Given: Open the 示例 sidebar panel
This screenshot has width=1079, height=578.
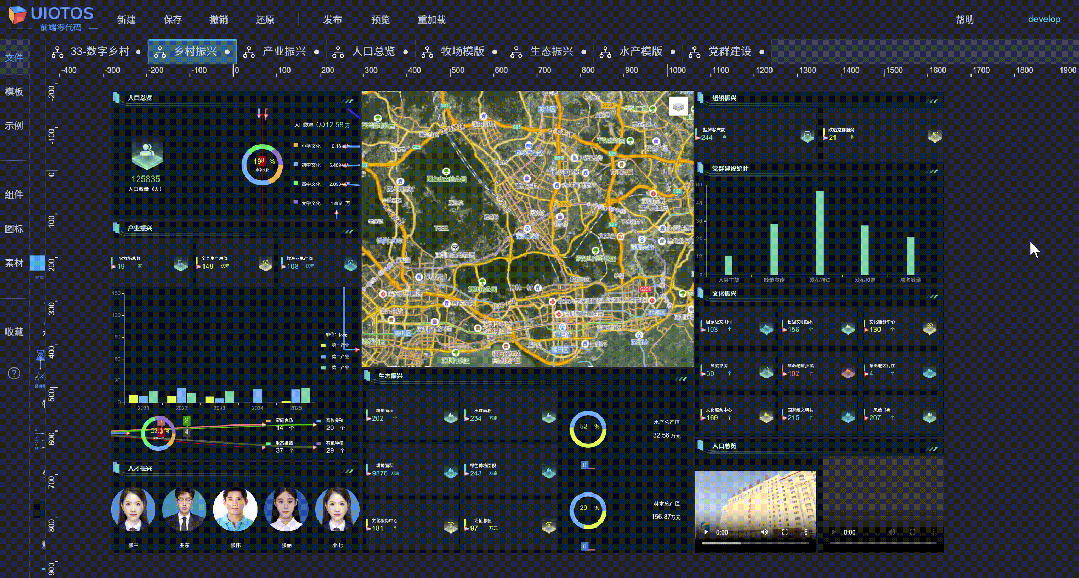Looking at the screenshot, I should [x=14, y=126].
